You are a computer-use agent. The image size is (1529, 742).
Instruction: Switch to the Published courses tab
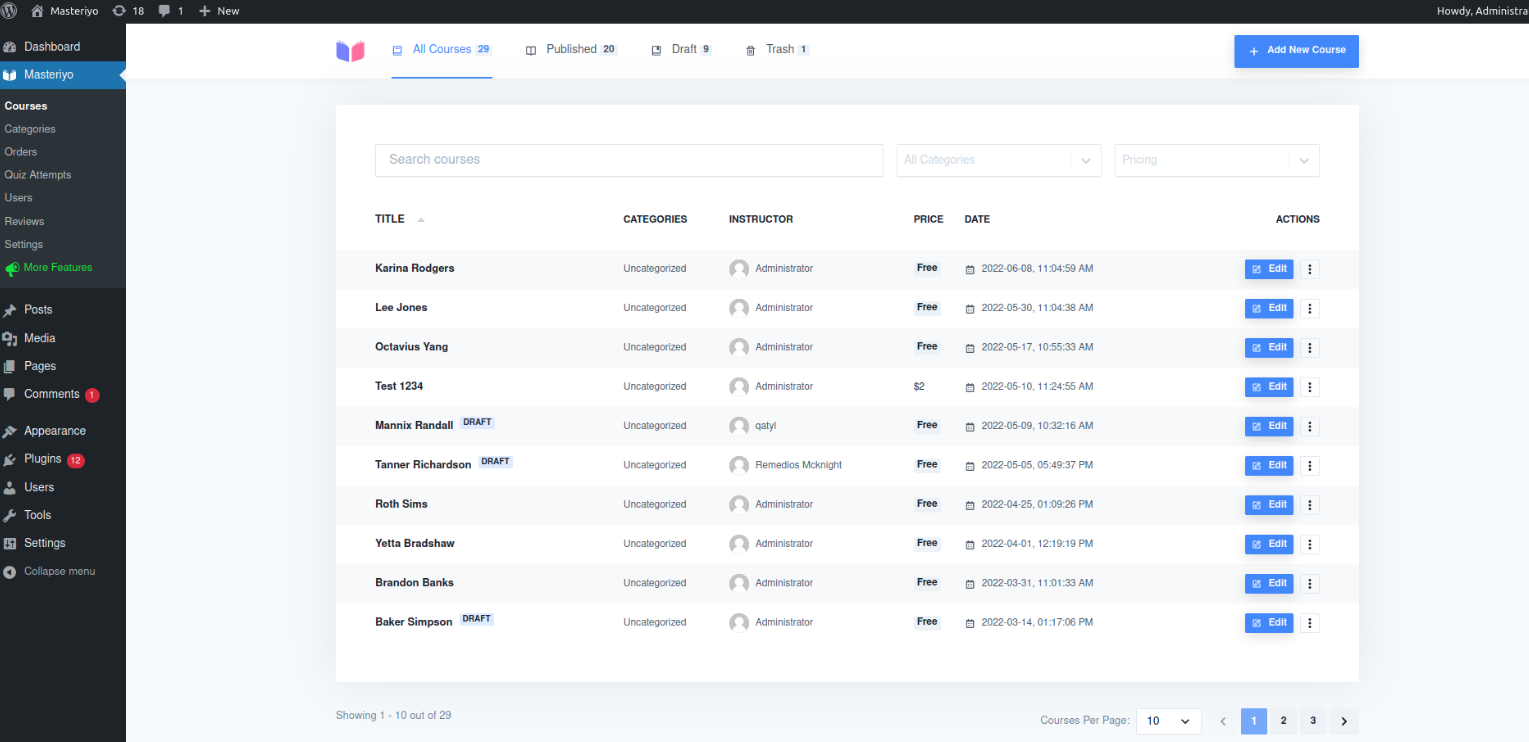(x=571, y=50)
